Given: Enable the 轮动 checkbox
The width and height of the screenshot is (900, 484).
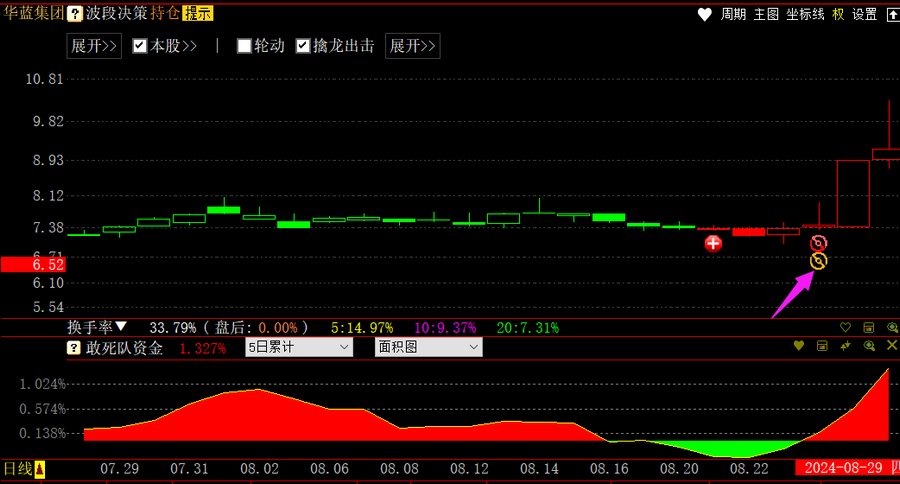Looking at the screenshot, I should coord(244,46).
